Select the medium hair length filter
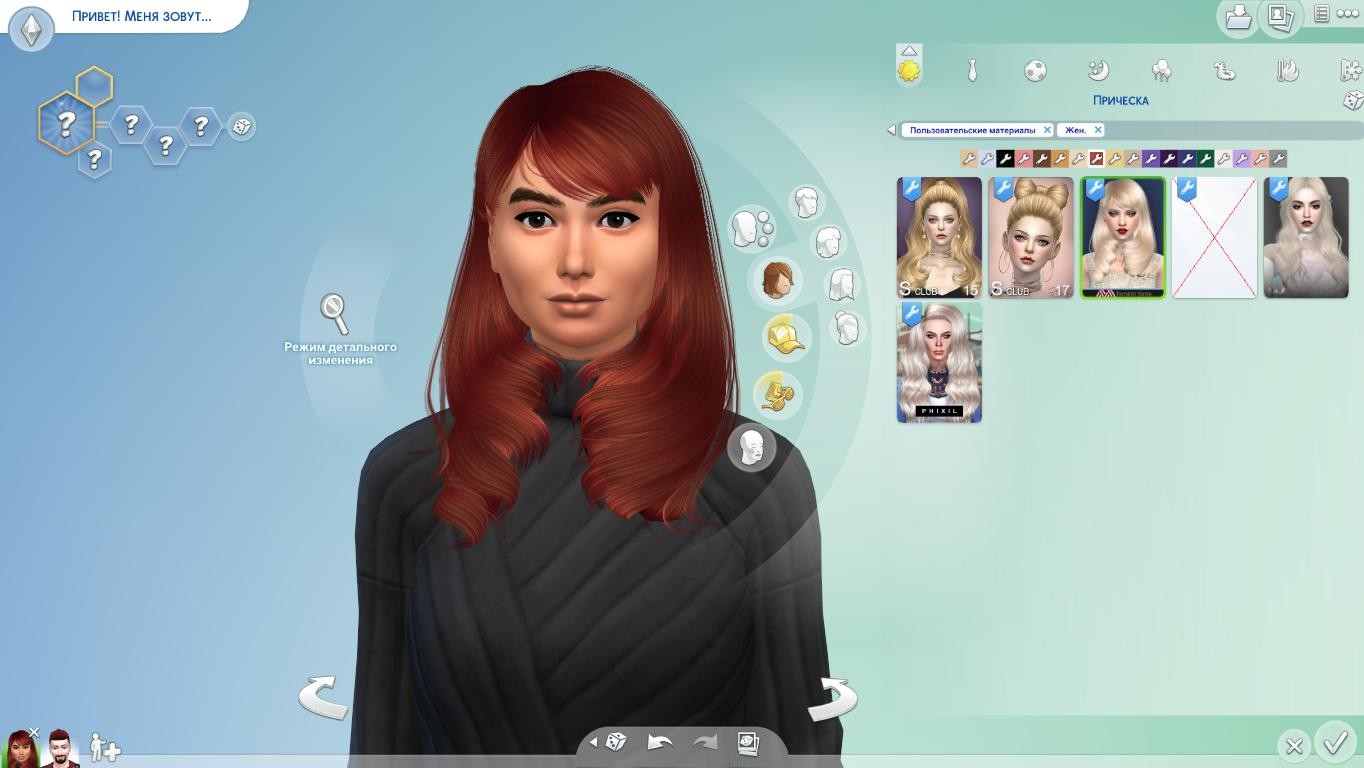Screen dimensions: 1364x768 pyautogui.click(x=828, y=241)
